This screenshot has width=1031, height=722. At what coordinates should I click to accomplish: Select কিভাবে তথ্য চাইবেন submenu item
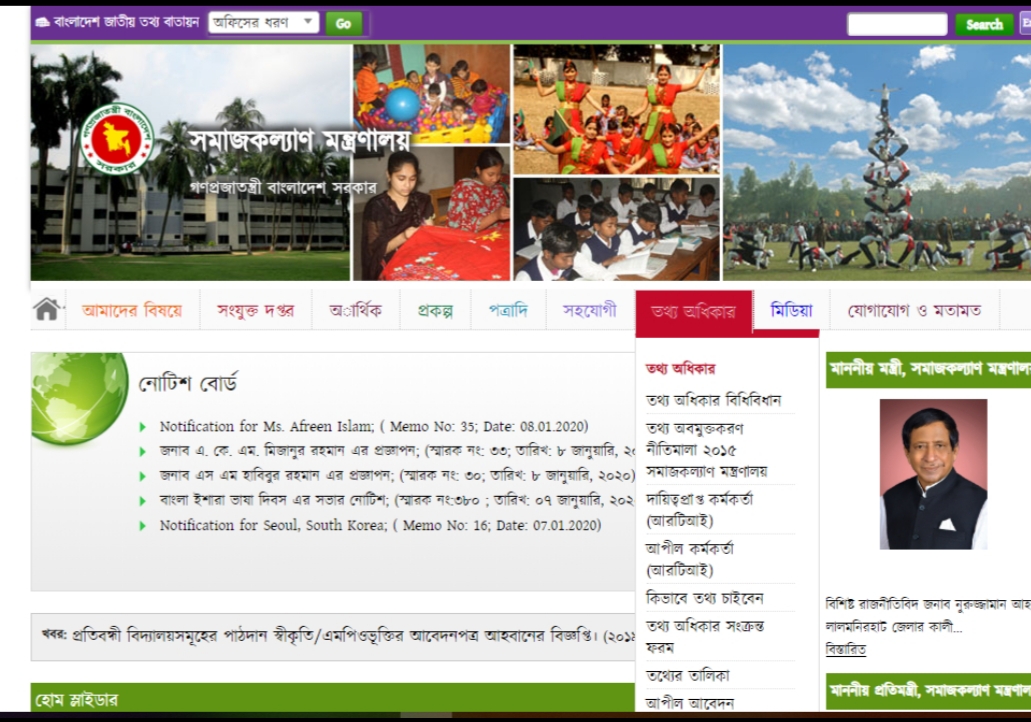pyautogui.click(x=704, y=598)
